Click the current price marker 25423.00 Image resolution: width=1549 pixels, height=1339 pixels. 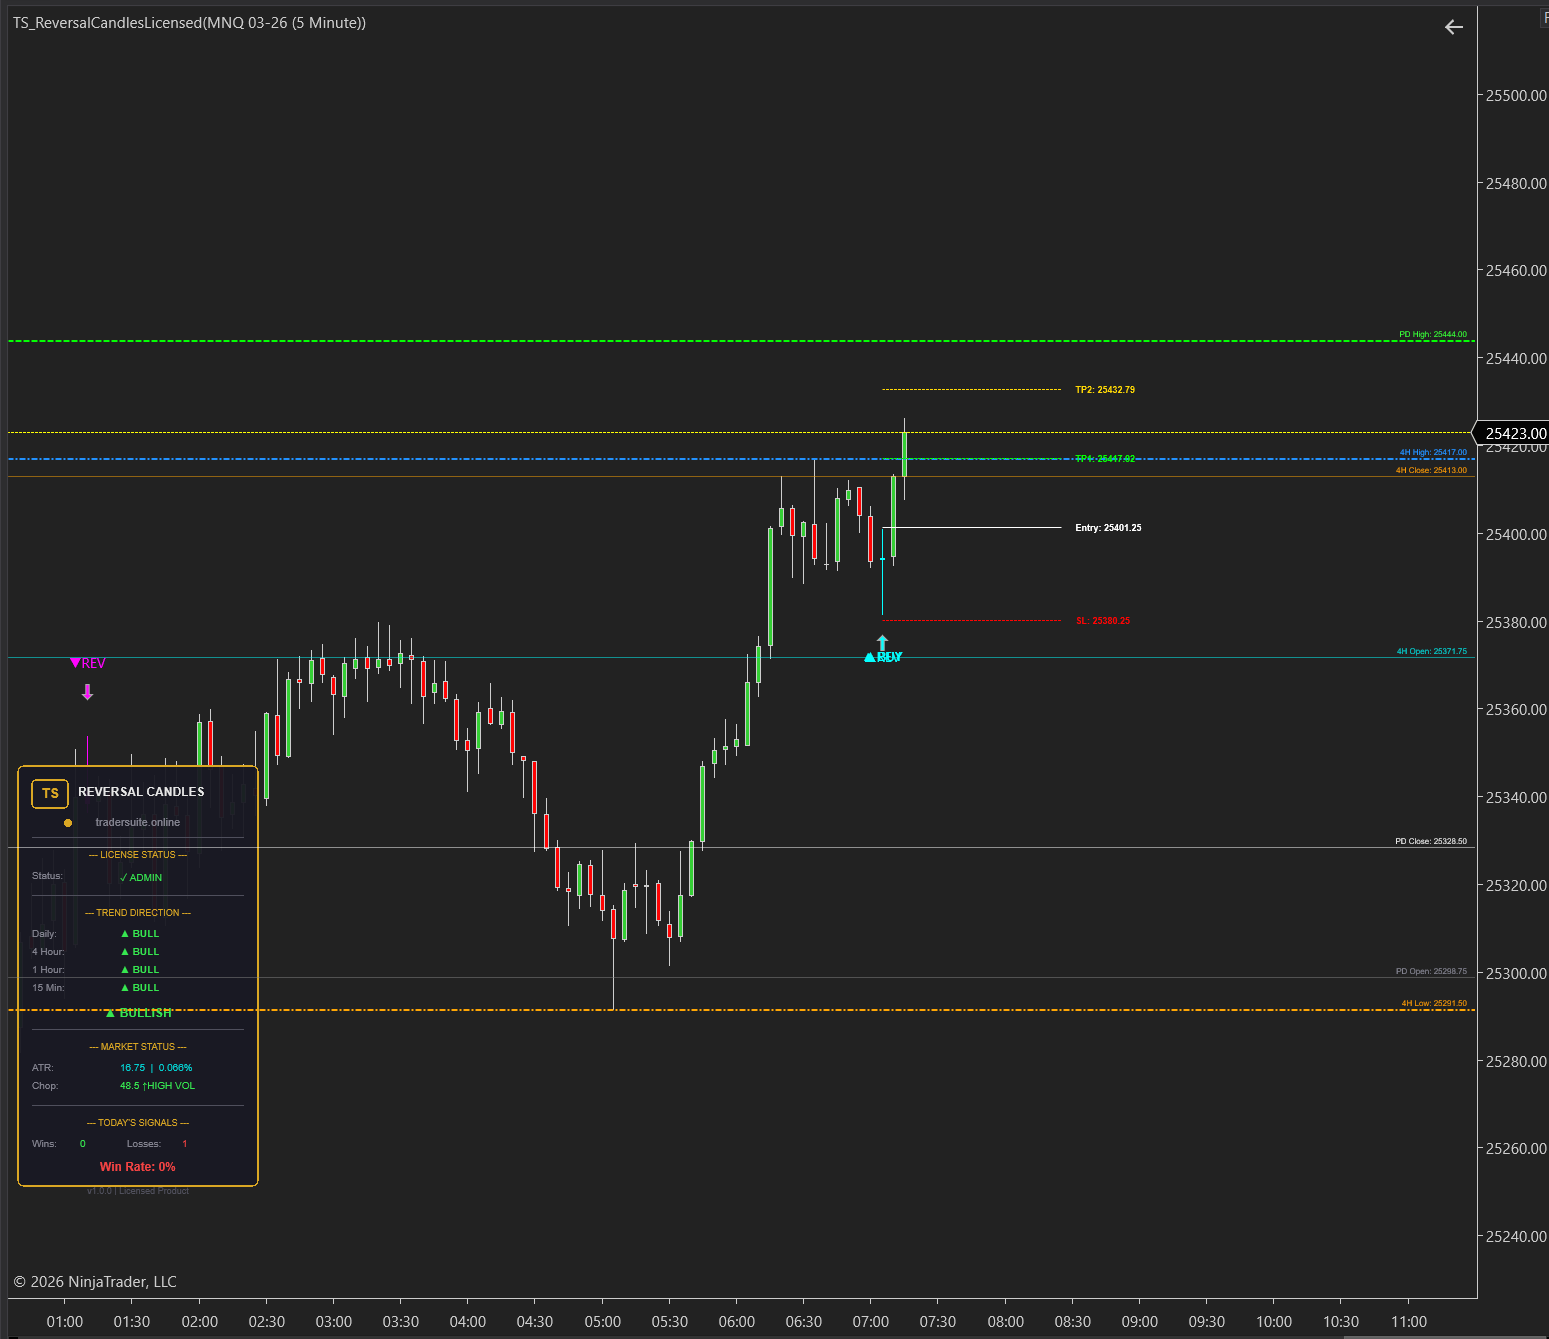(1512, 433)
